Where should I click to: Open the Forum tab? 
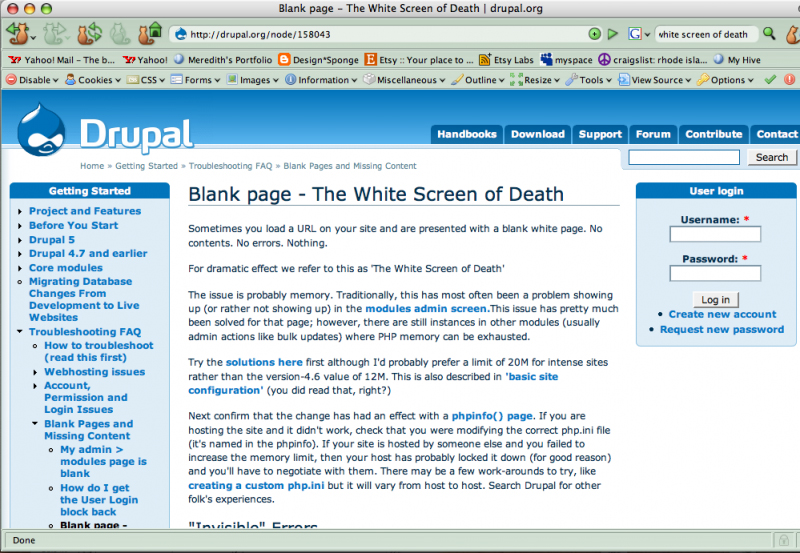click(x=653, y=134)
